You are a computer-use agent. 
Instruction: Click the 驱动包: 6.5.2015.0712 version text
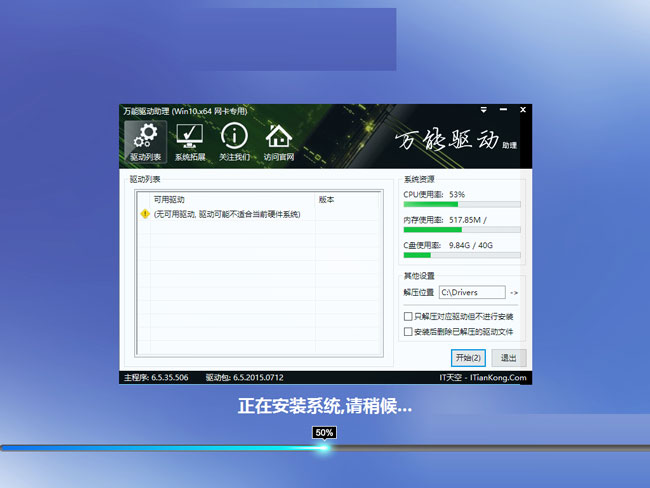pyautogui.click(x=245, y=378)
